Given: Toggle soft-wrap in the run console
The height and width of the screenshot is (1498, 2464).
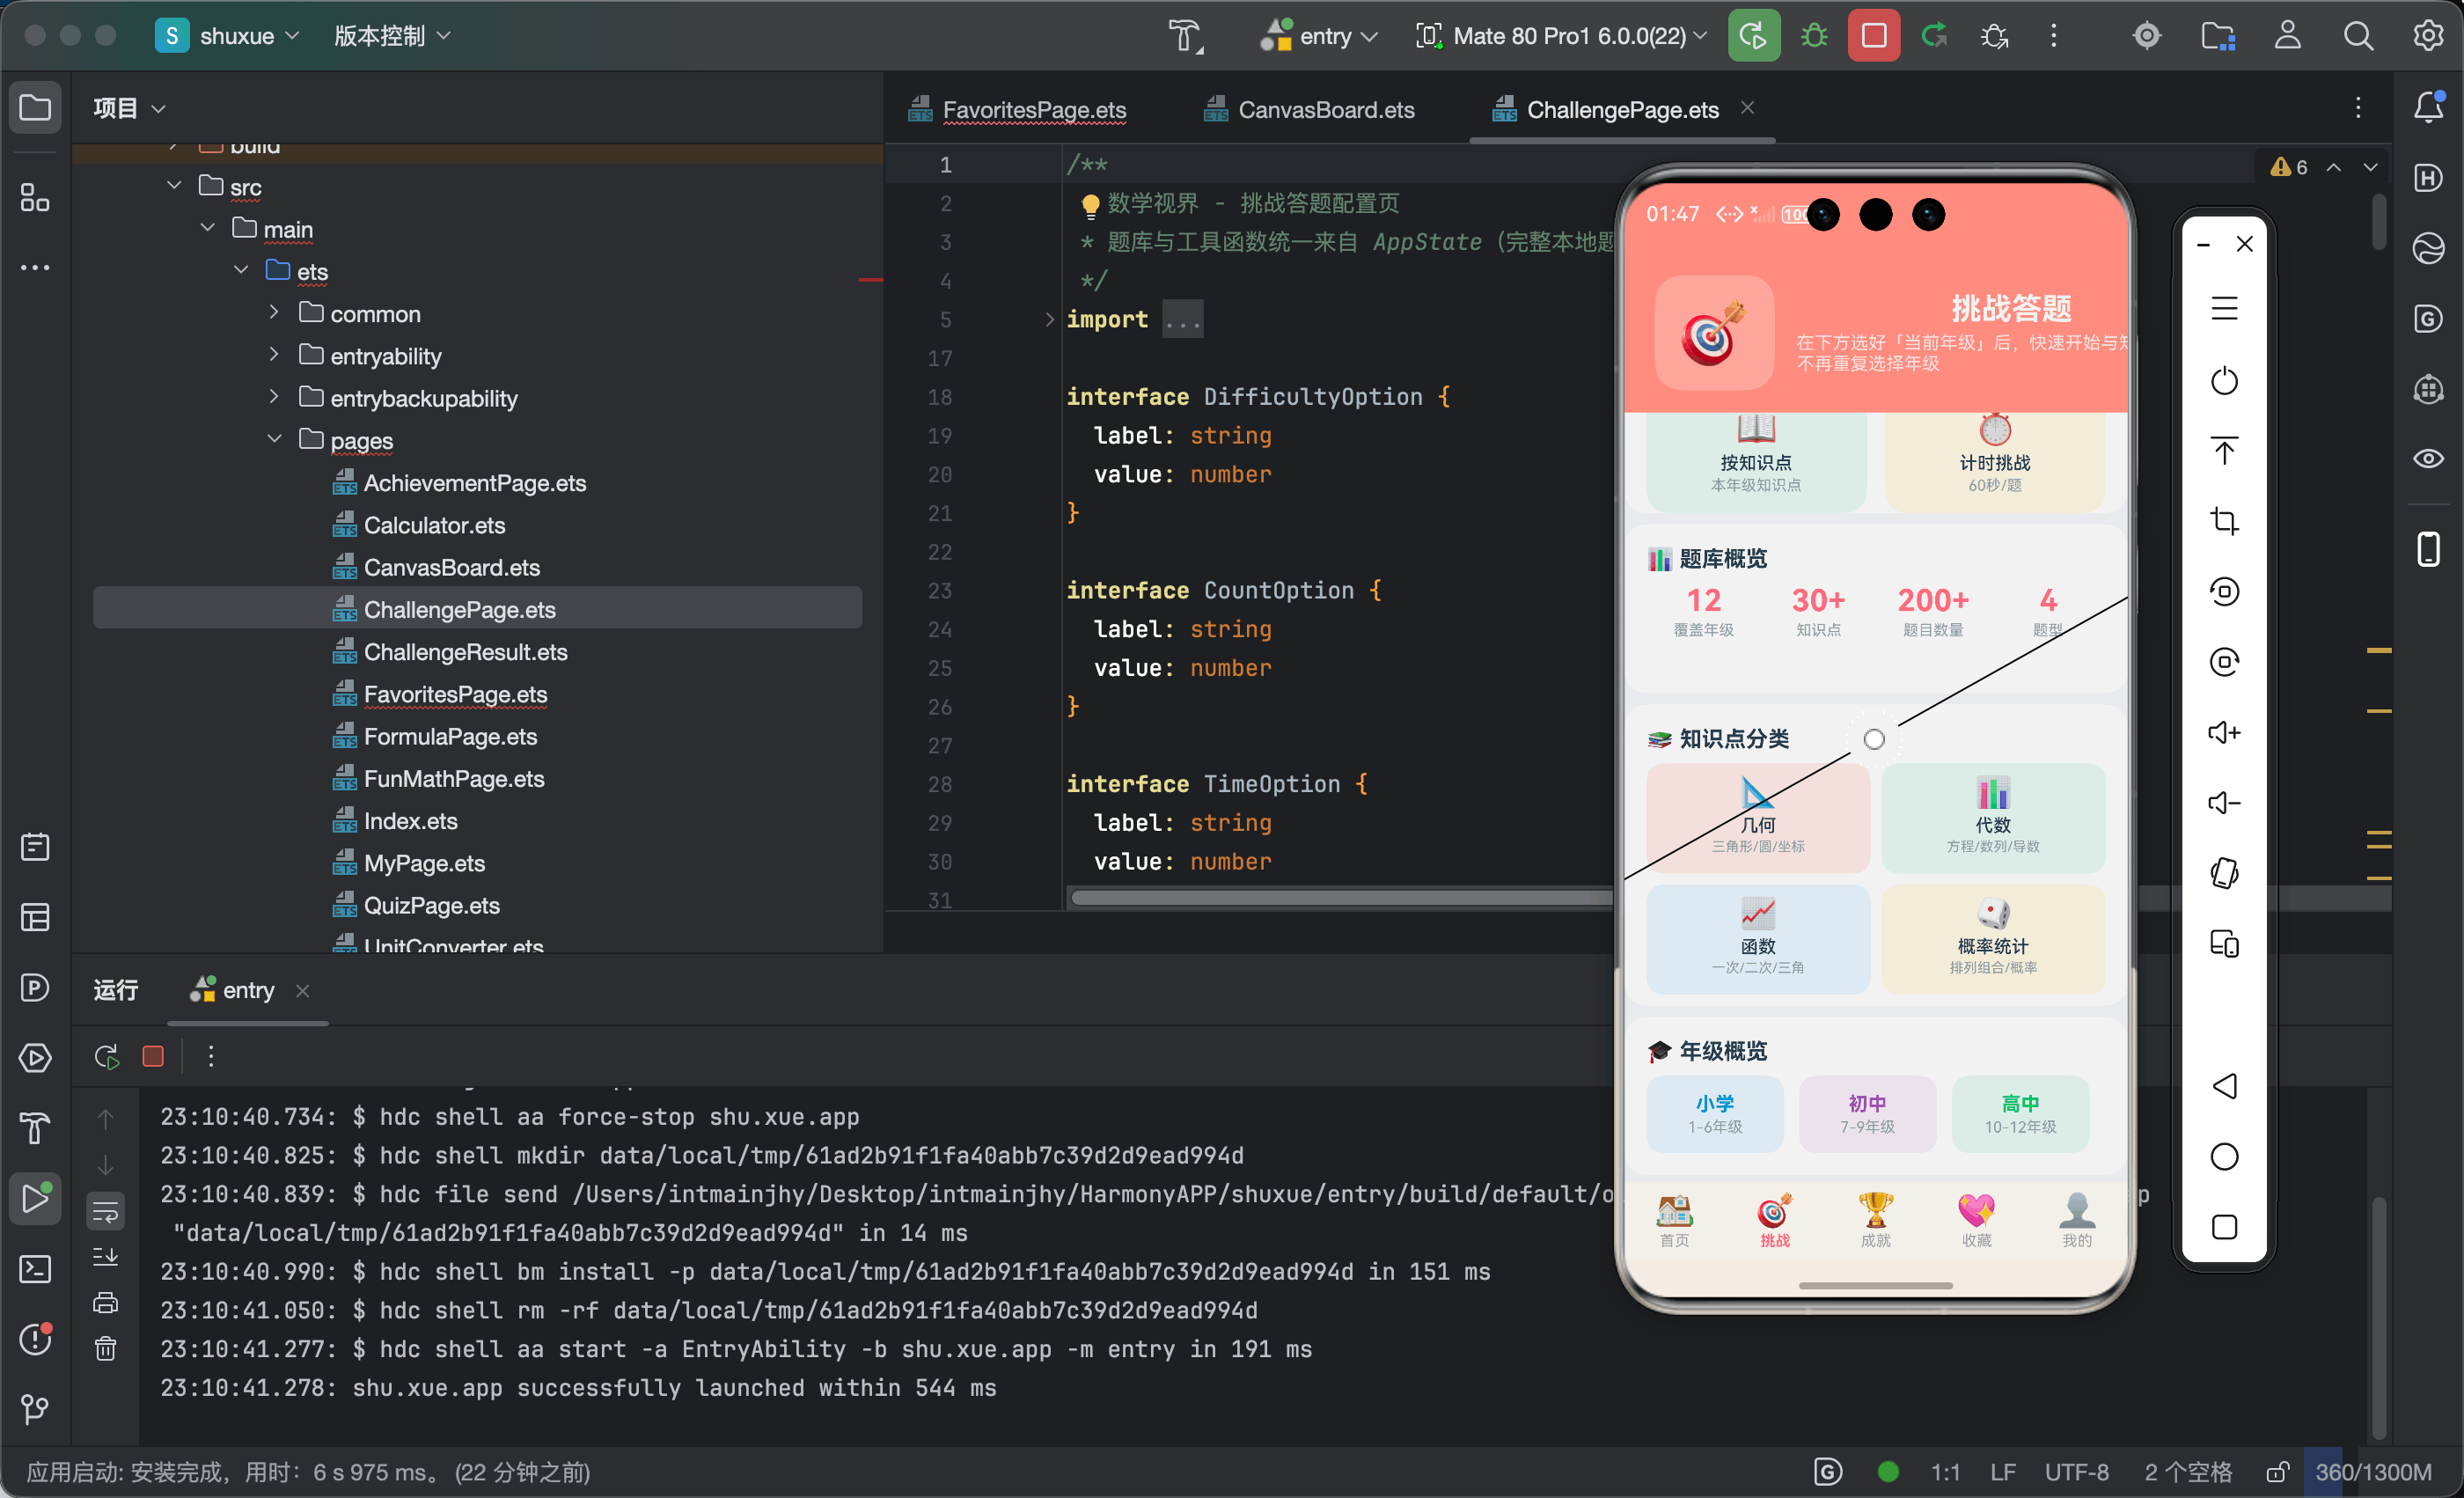Looking at the screenshot, I should click(105, 1212).
